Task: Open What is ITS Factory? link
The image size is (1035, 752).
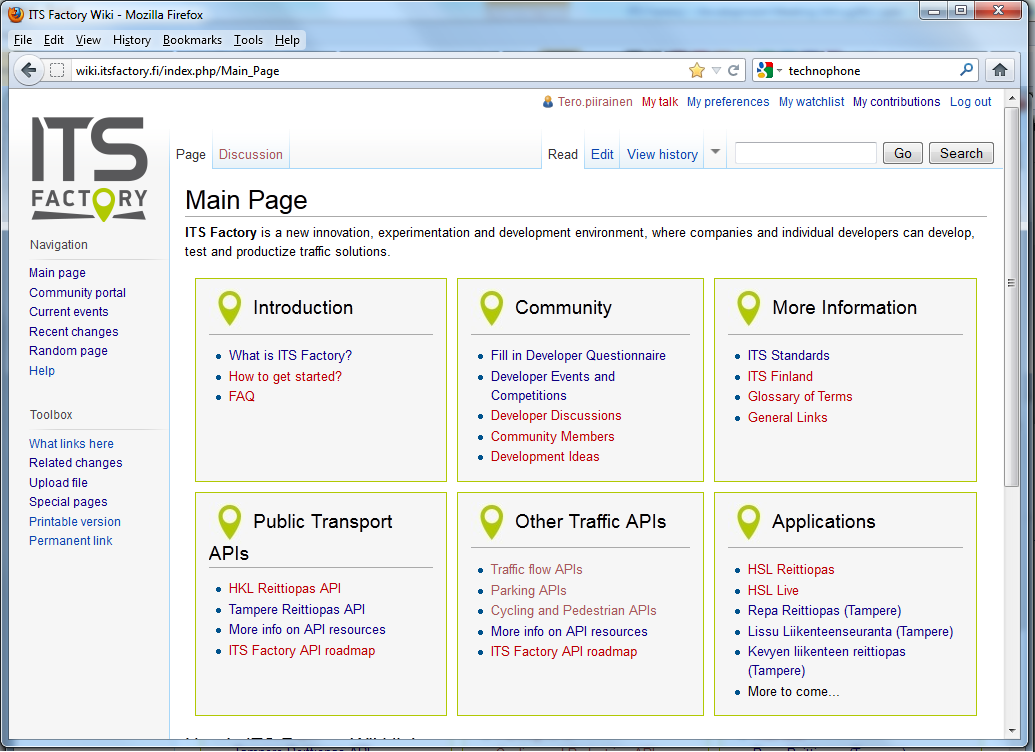Action: tap(290, 355)
